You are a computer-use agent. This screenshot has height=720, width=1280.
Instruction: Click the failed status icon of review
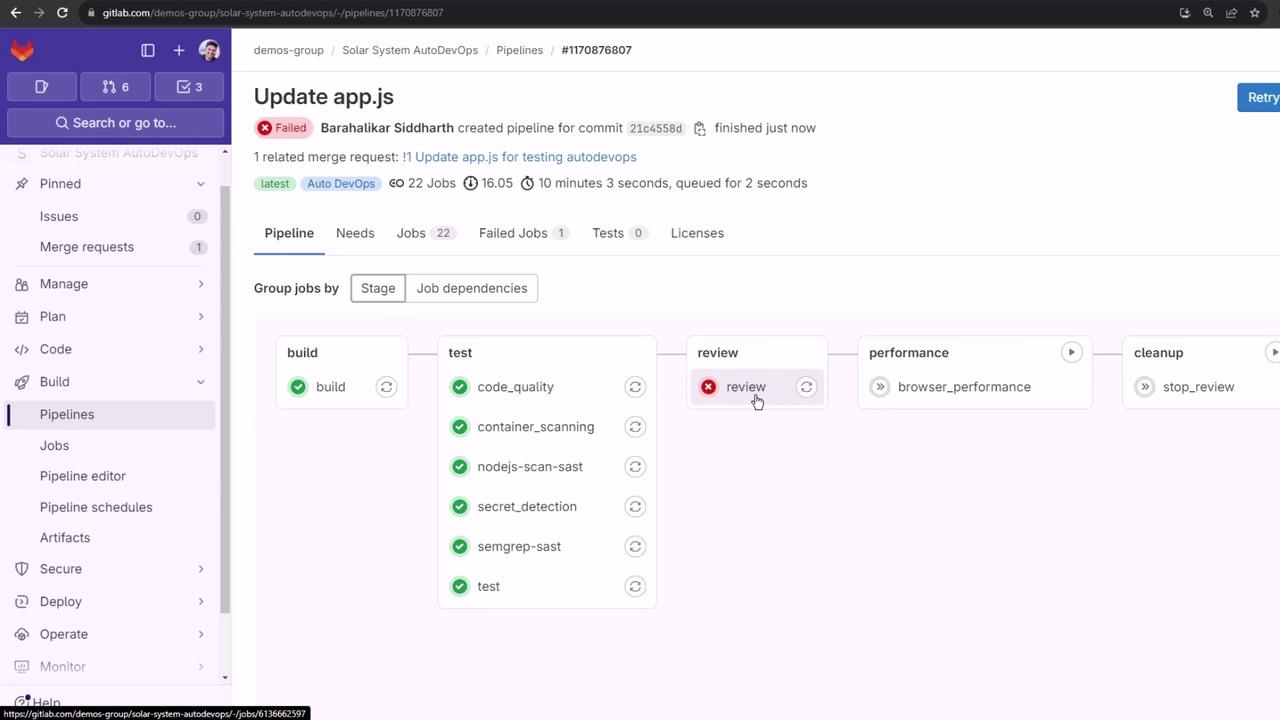pos(708,387)
